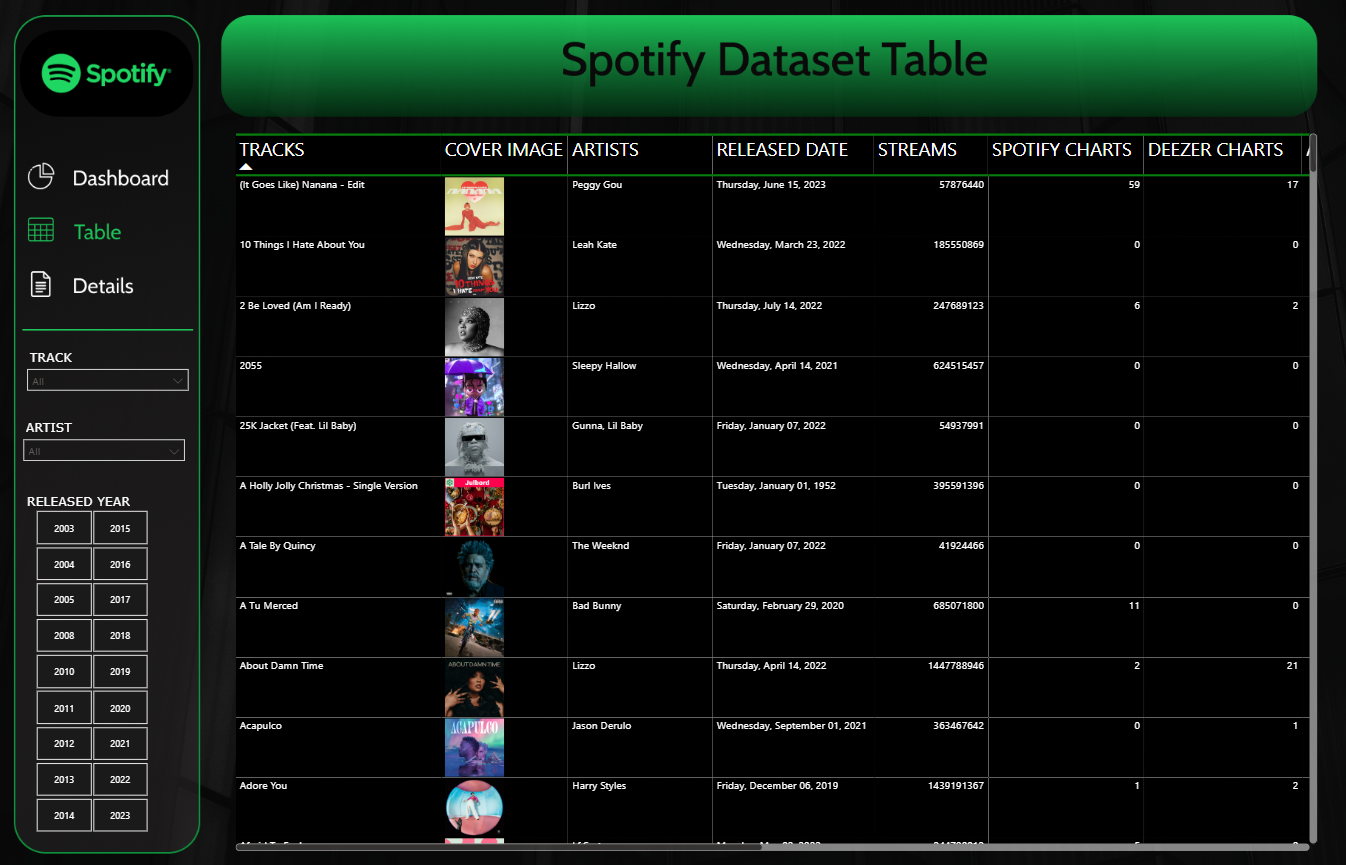Click the 2020 year button

point(120,708)
